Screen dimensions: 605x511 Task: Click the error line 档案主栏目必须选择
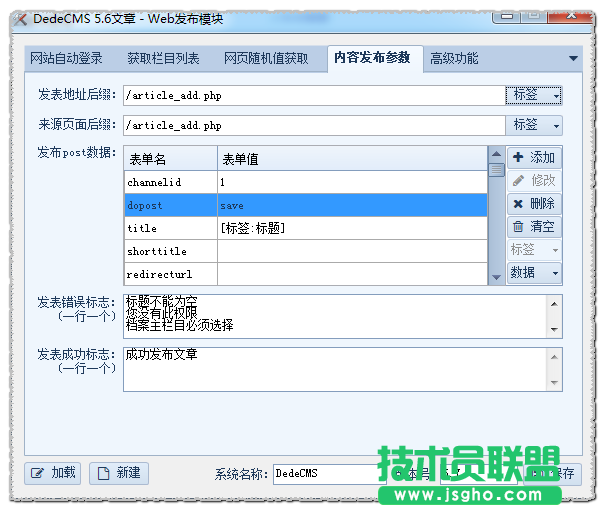coord(179,325)
